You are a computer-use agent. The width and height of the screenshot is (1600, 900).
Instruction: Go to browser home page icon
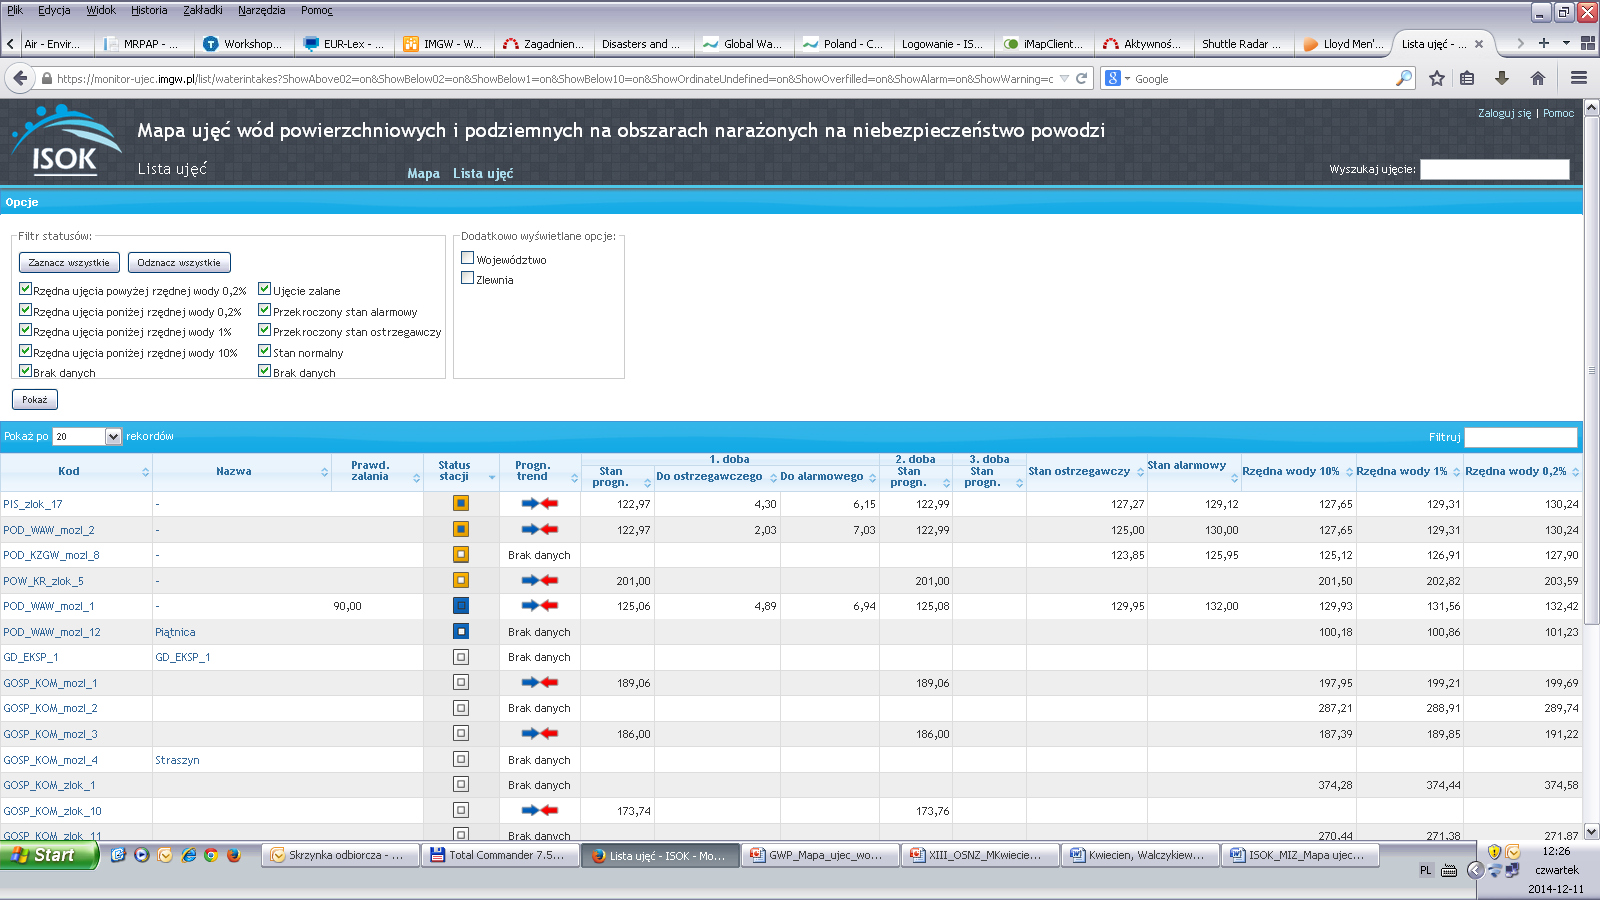click(1538, 78)
